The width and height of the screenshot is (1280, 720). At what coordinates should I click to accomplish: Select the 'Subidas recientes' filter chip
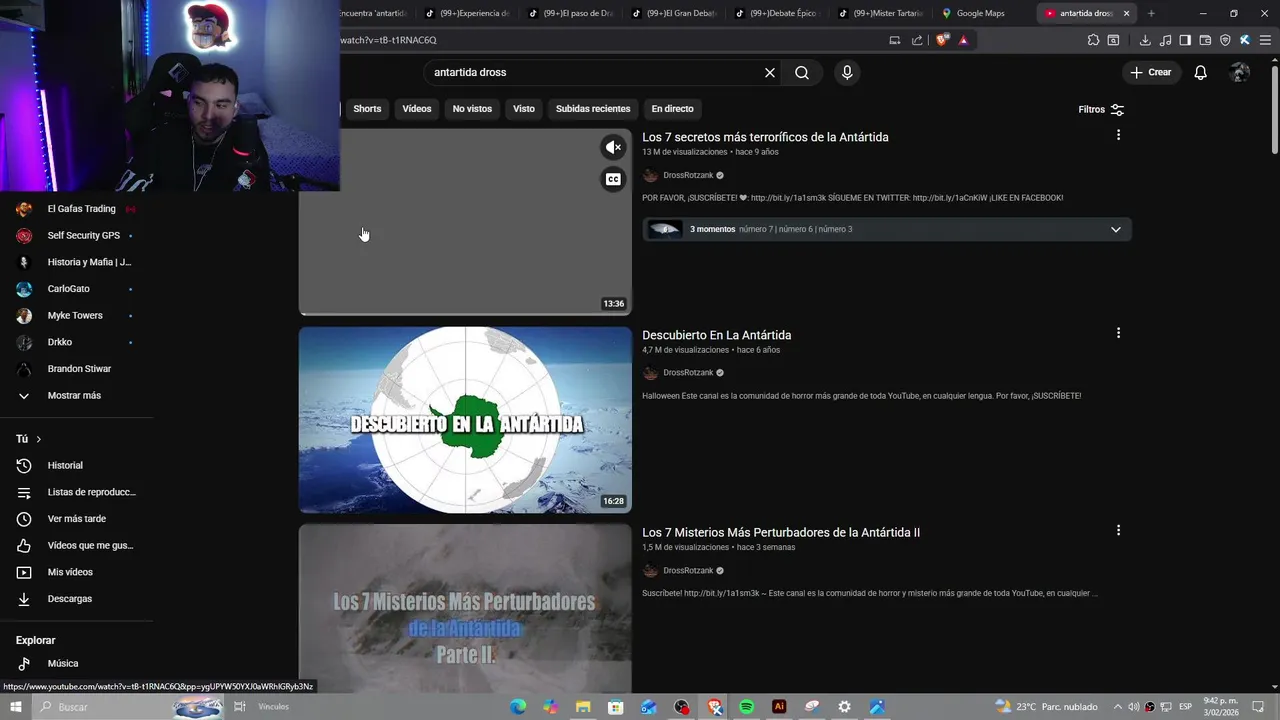tap(593, 109)
